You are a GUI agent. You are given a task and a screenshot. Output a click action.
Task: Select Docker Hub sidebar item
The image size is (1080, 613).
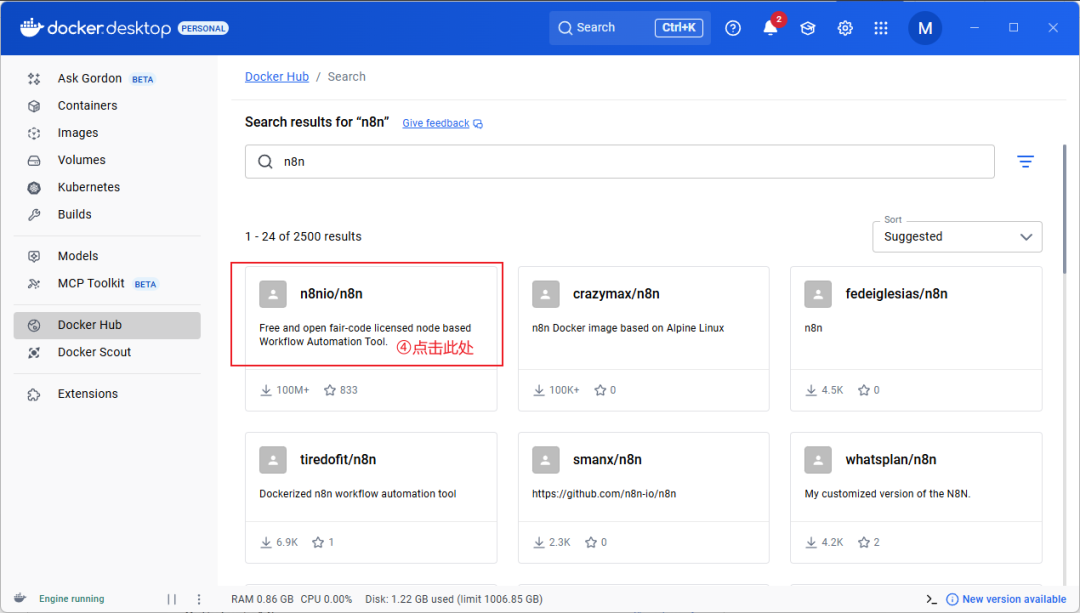(107, 325)
